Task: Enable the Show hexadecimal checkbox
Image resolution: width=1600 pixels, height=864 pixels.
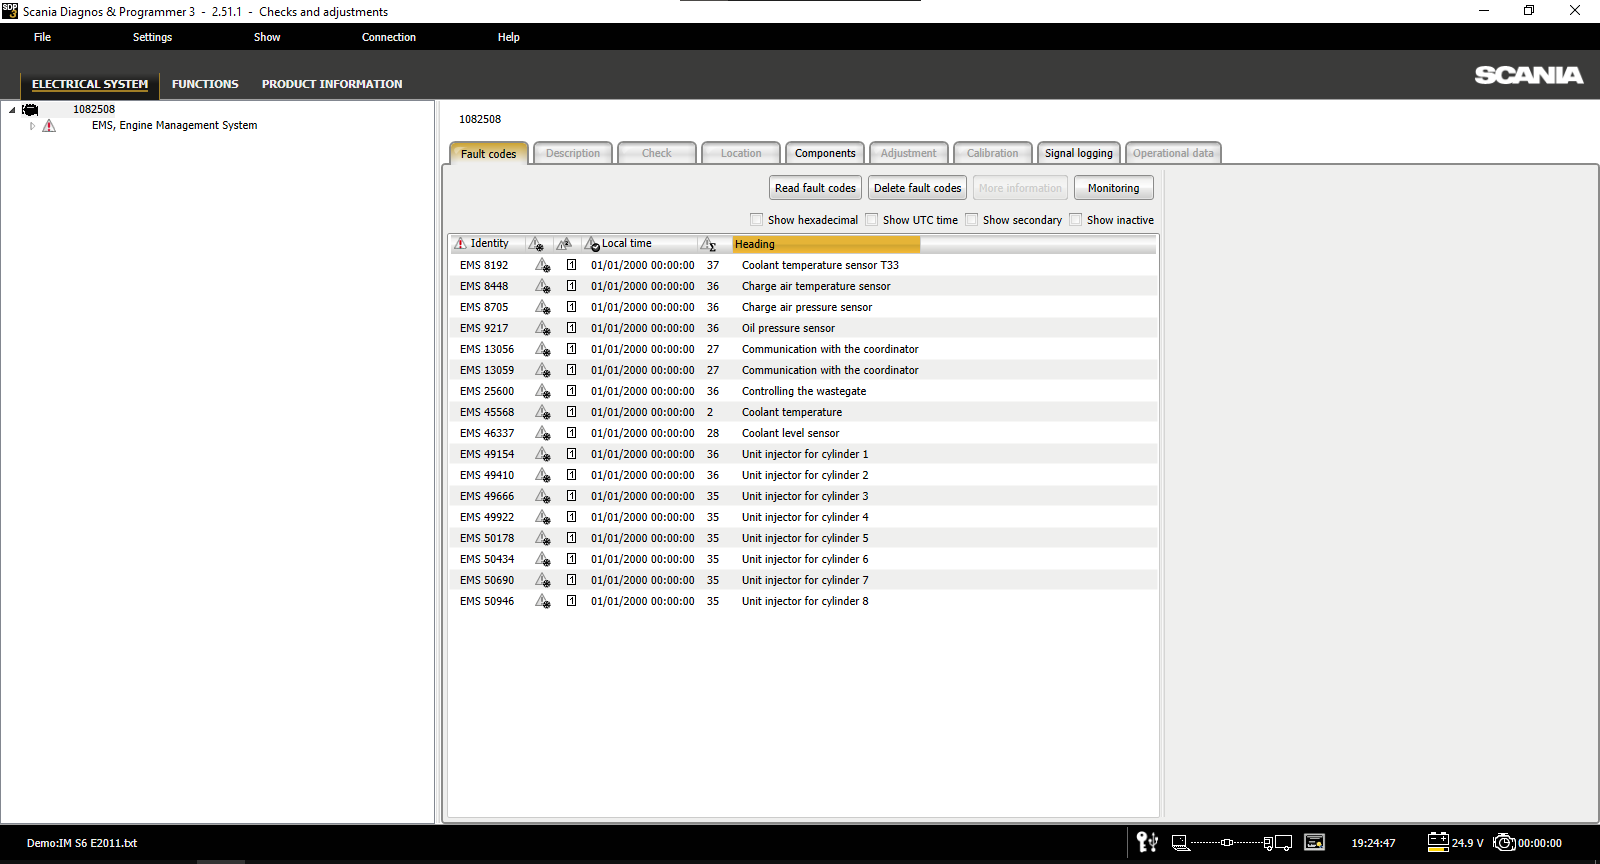Action: tap(757, 220)
